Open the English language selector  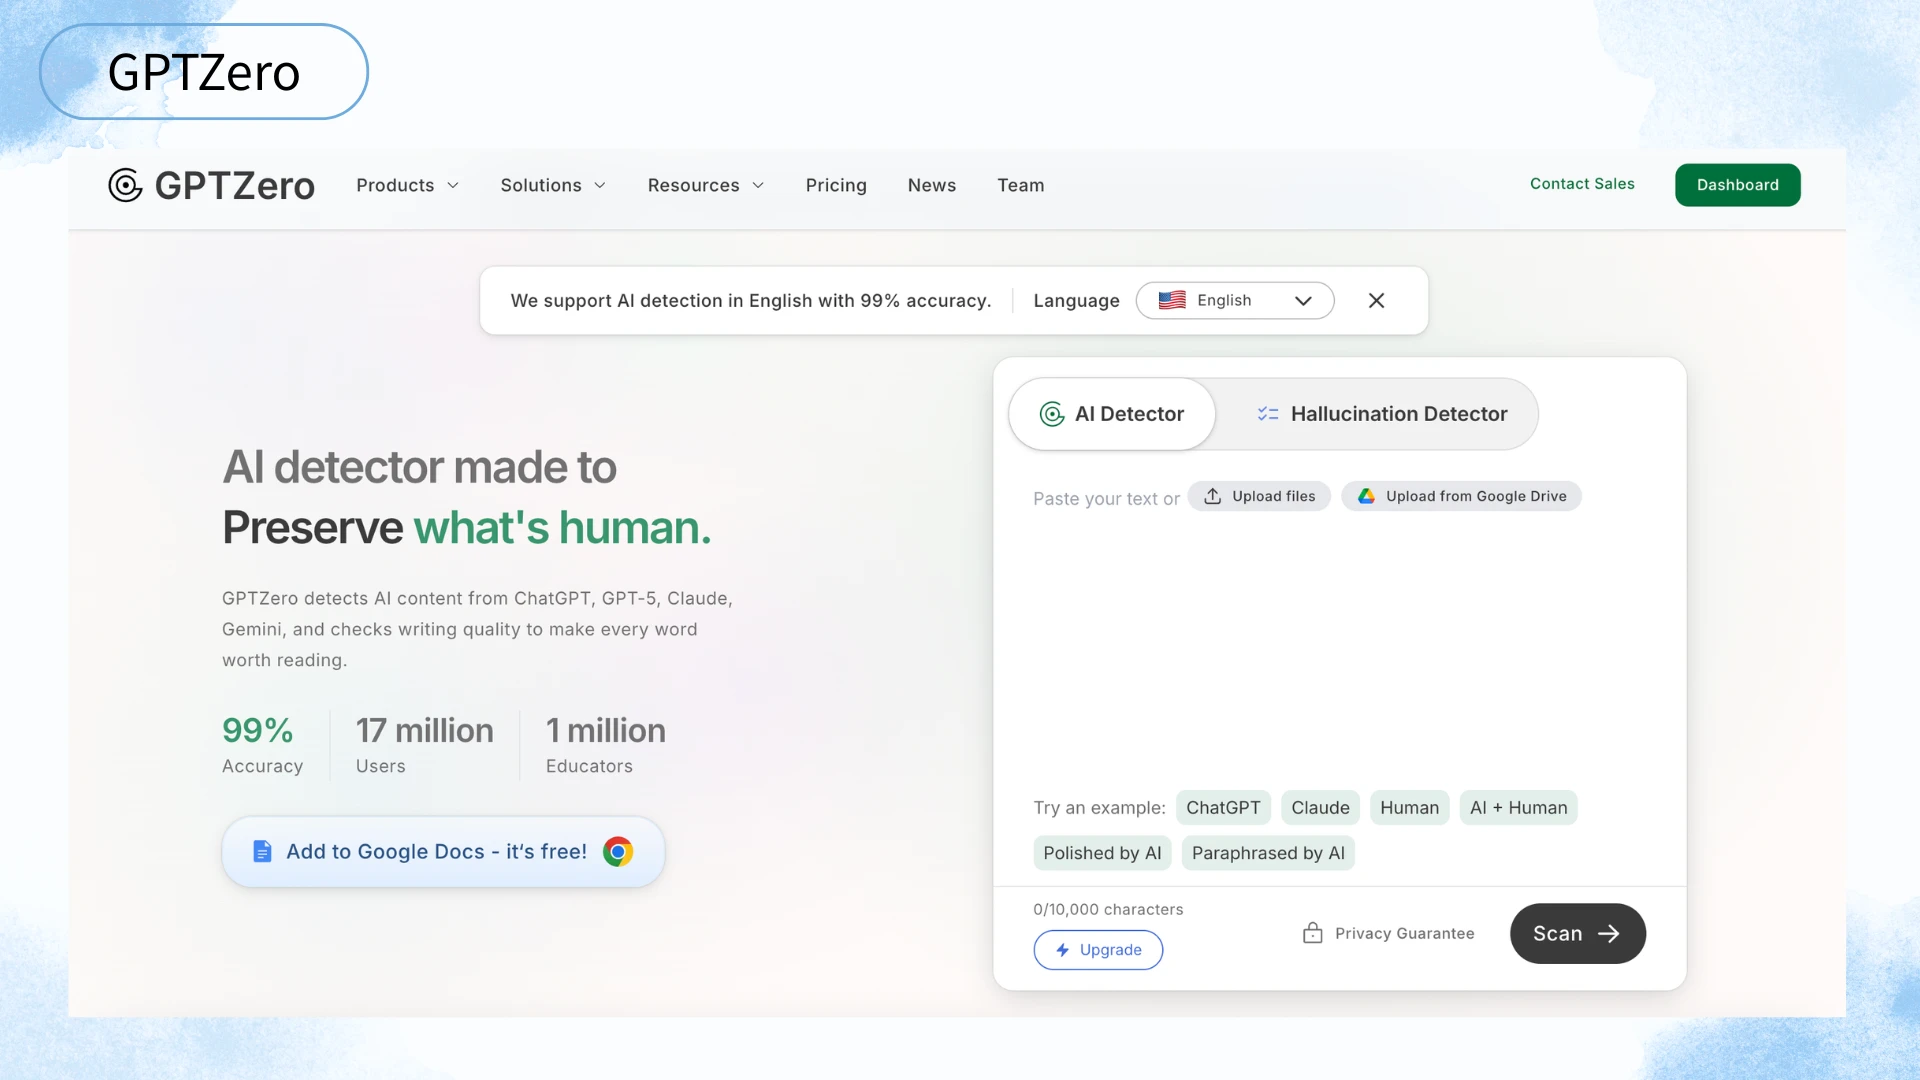(x=1235, y=300)
